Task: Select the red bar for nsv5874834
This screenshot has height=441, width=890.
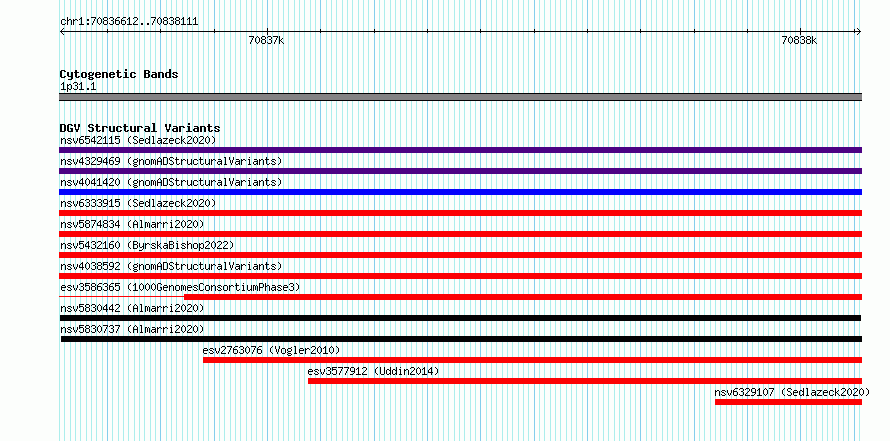Action: point(460,234)
